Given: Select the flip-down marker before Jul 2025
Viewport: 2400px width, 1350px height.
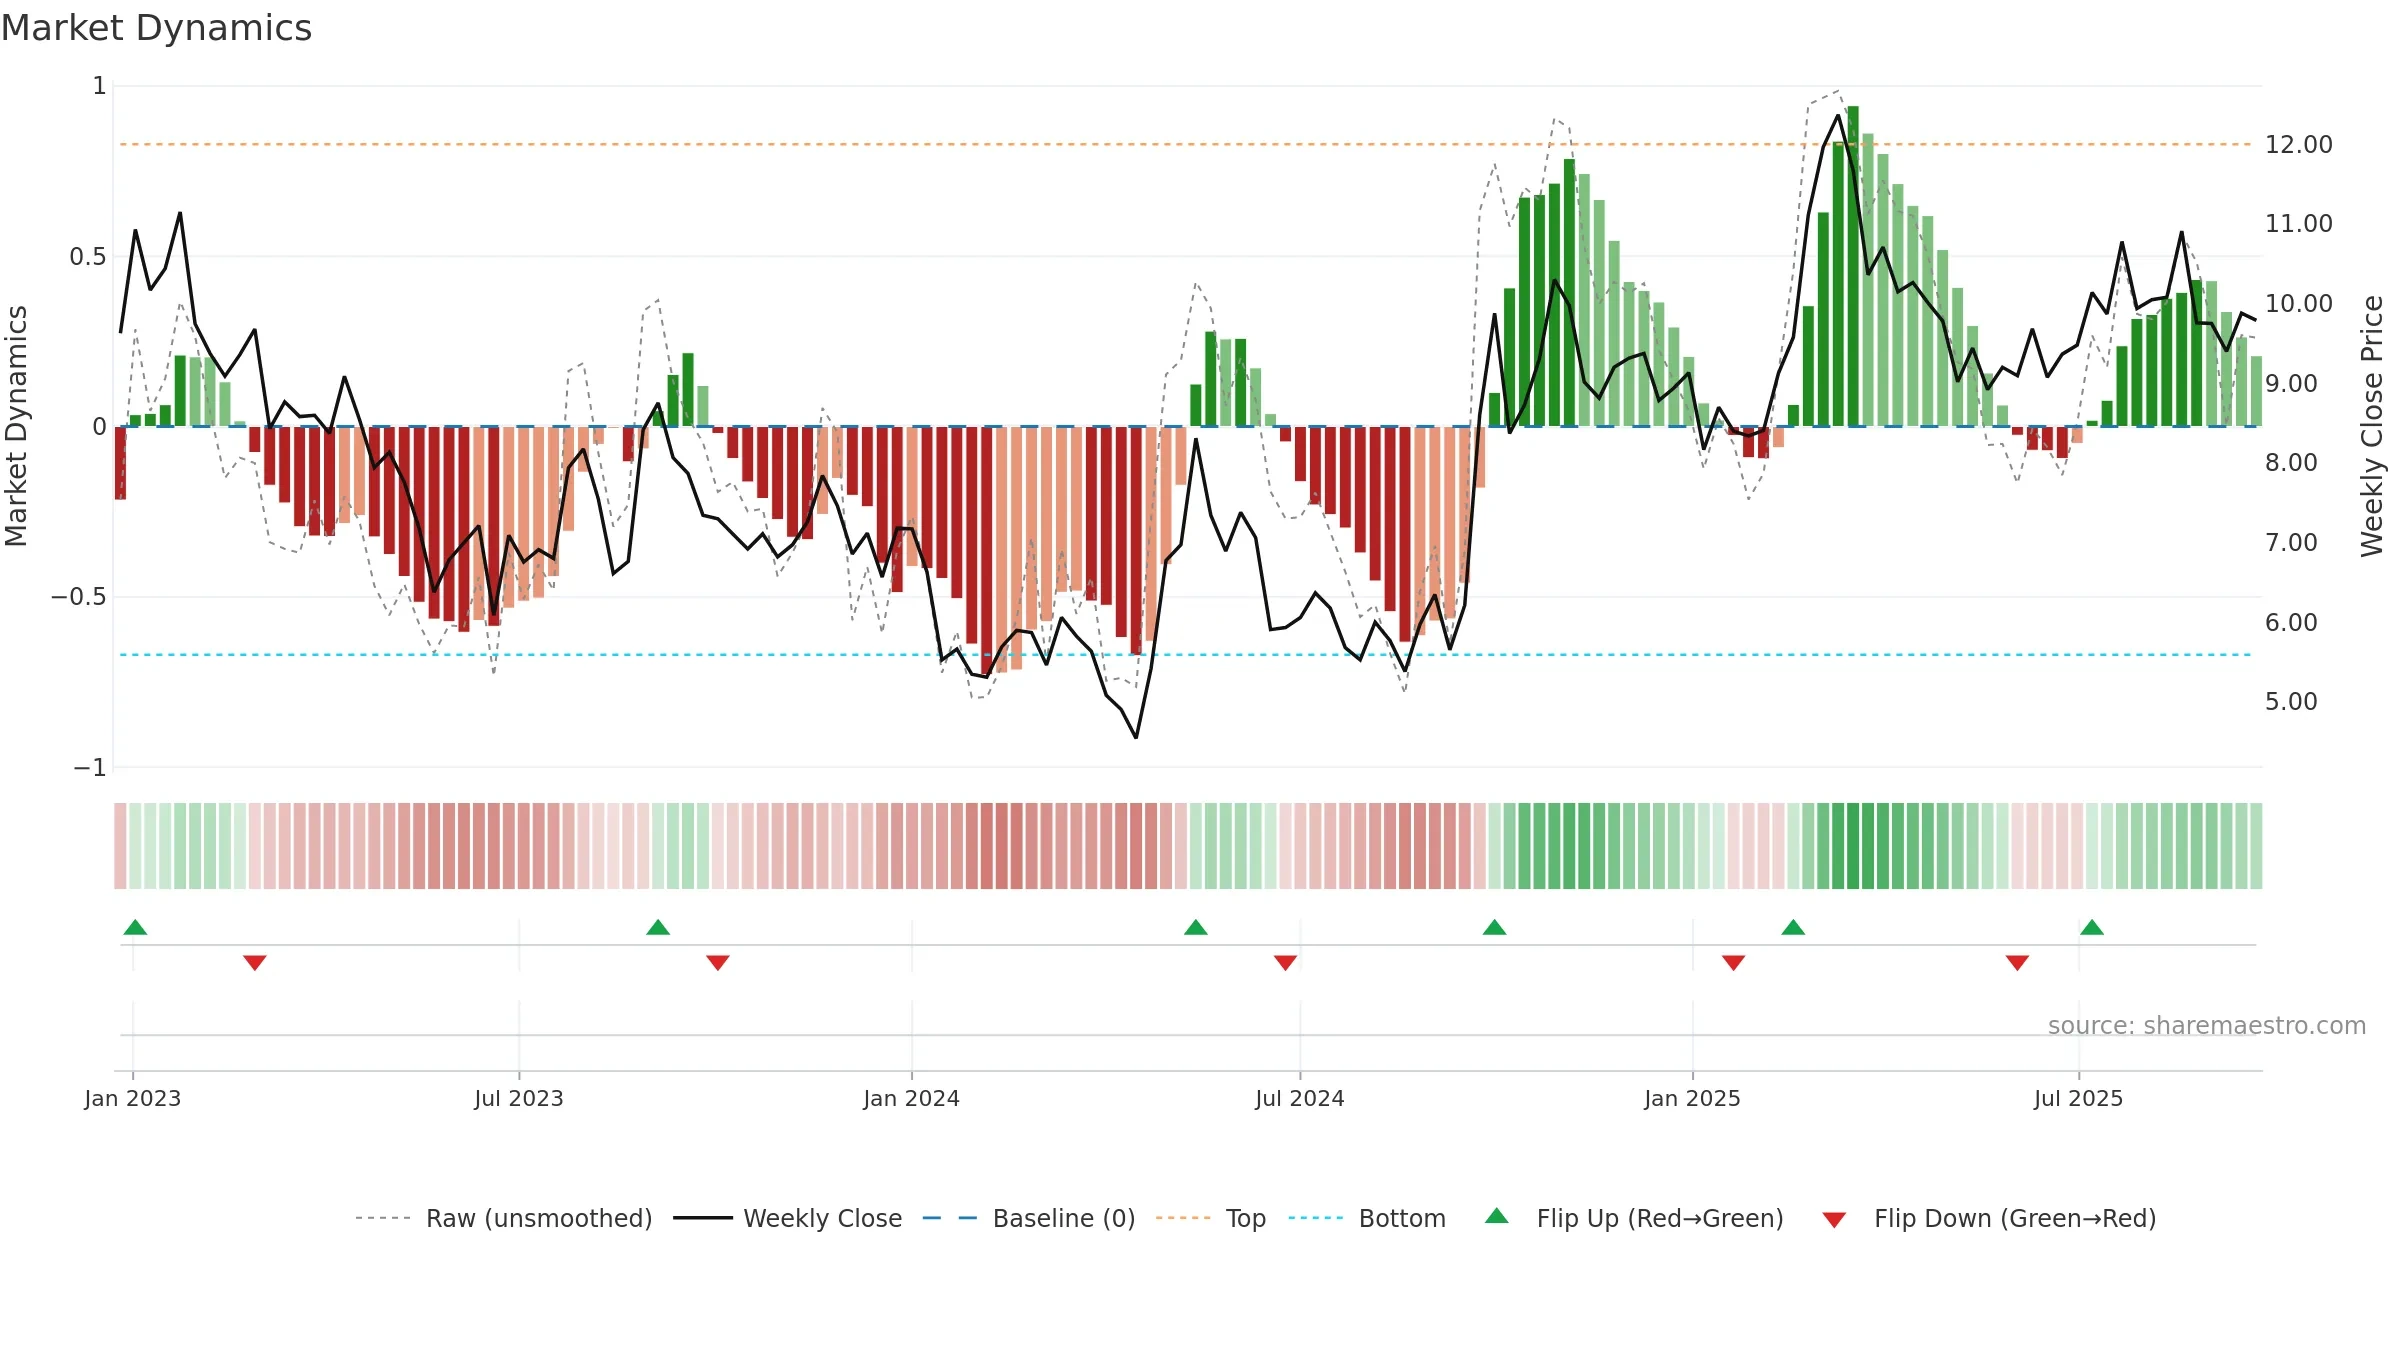Looking at the screenshot, I should 2017,962.
